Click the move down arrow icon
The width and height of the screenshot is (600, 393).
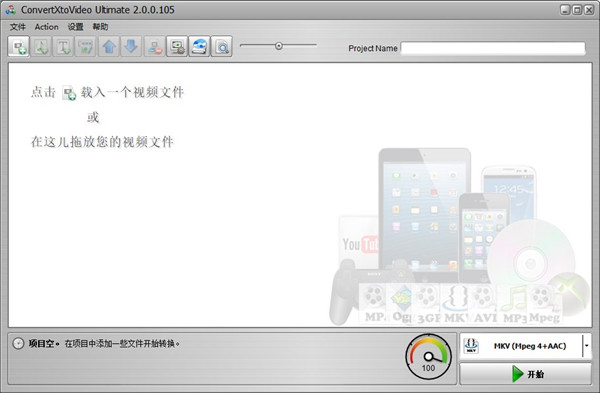click(131, 47)
